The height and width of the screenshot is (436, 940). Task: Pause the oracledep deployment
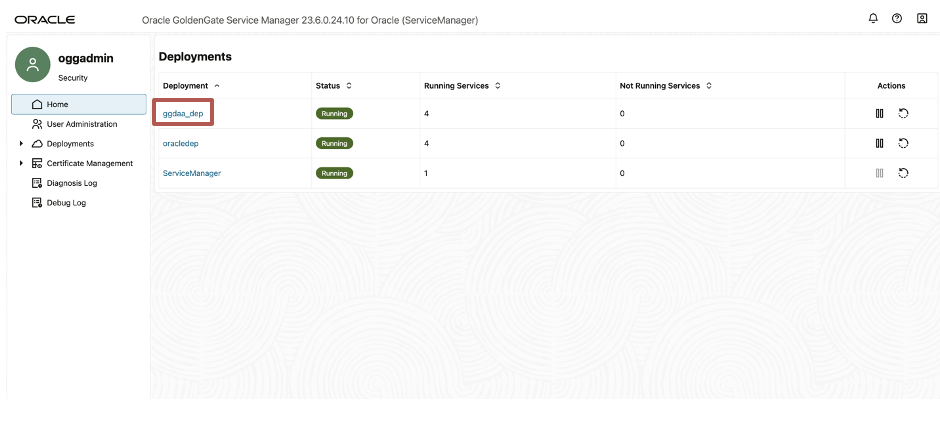click(x=879, y=143)
